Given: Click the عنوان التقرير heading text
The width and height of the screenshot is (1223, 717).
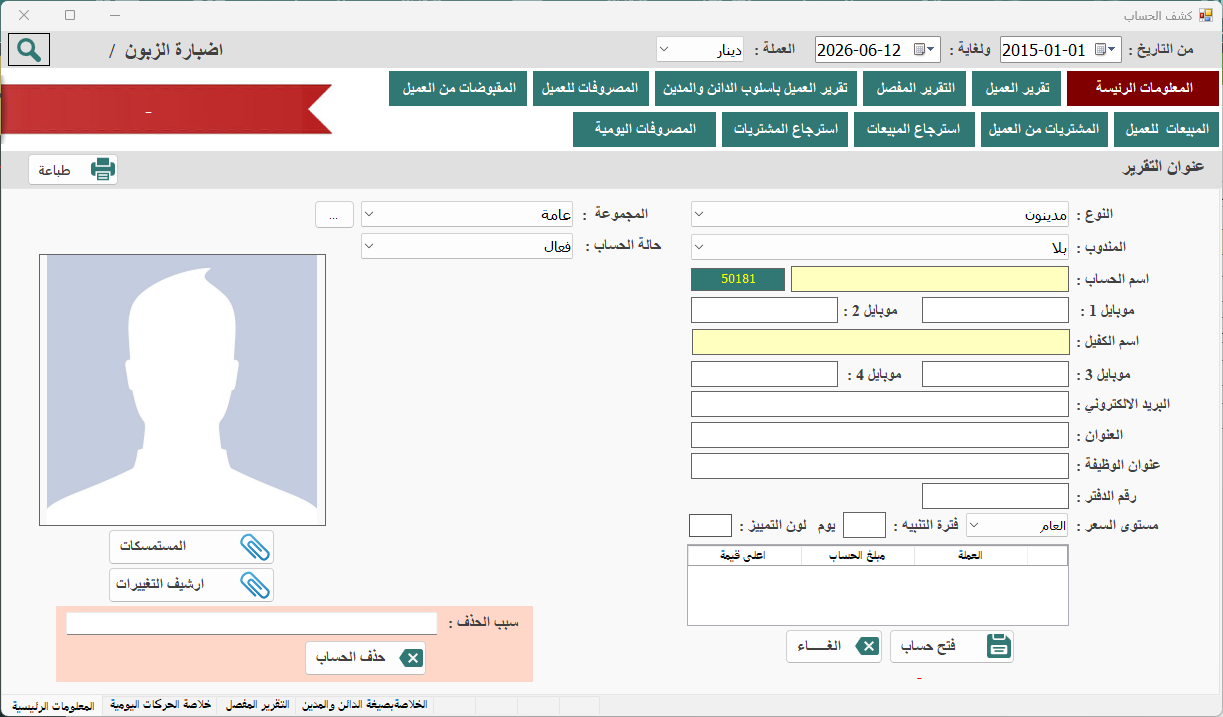Looking at the screenshot, I should (1161, 167).
